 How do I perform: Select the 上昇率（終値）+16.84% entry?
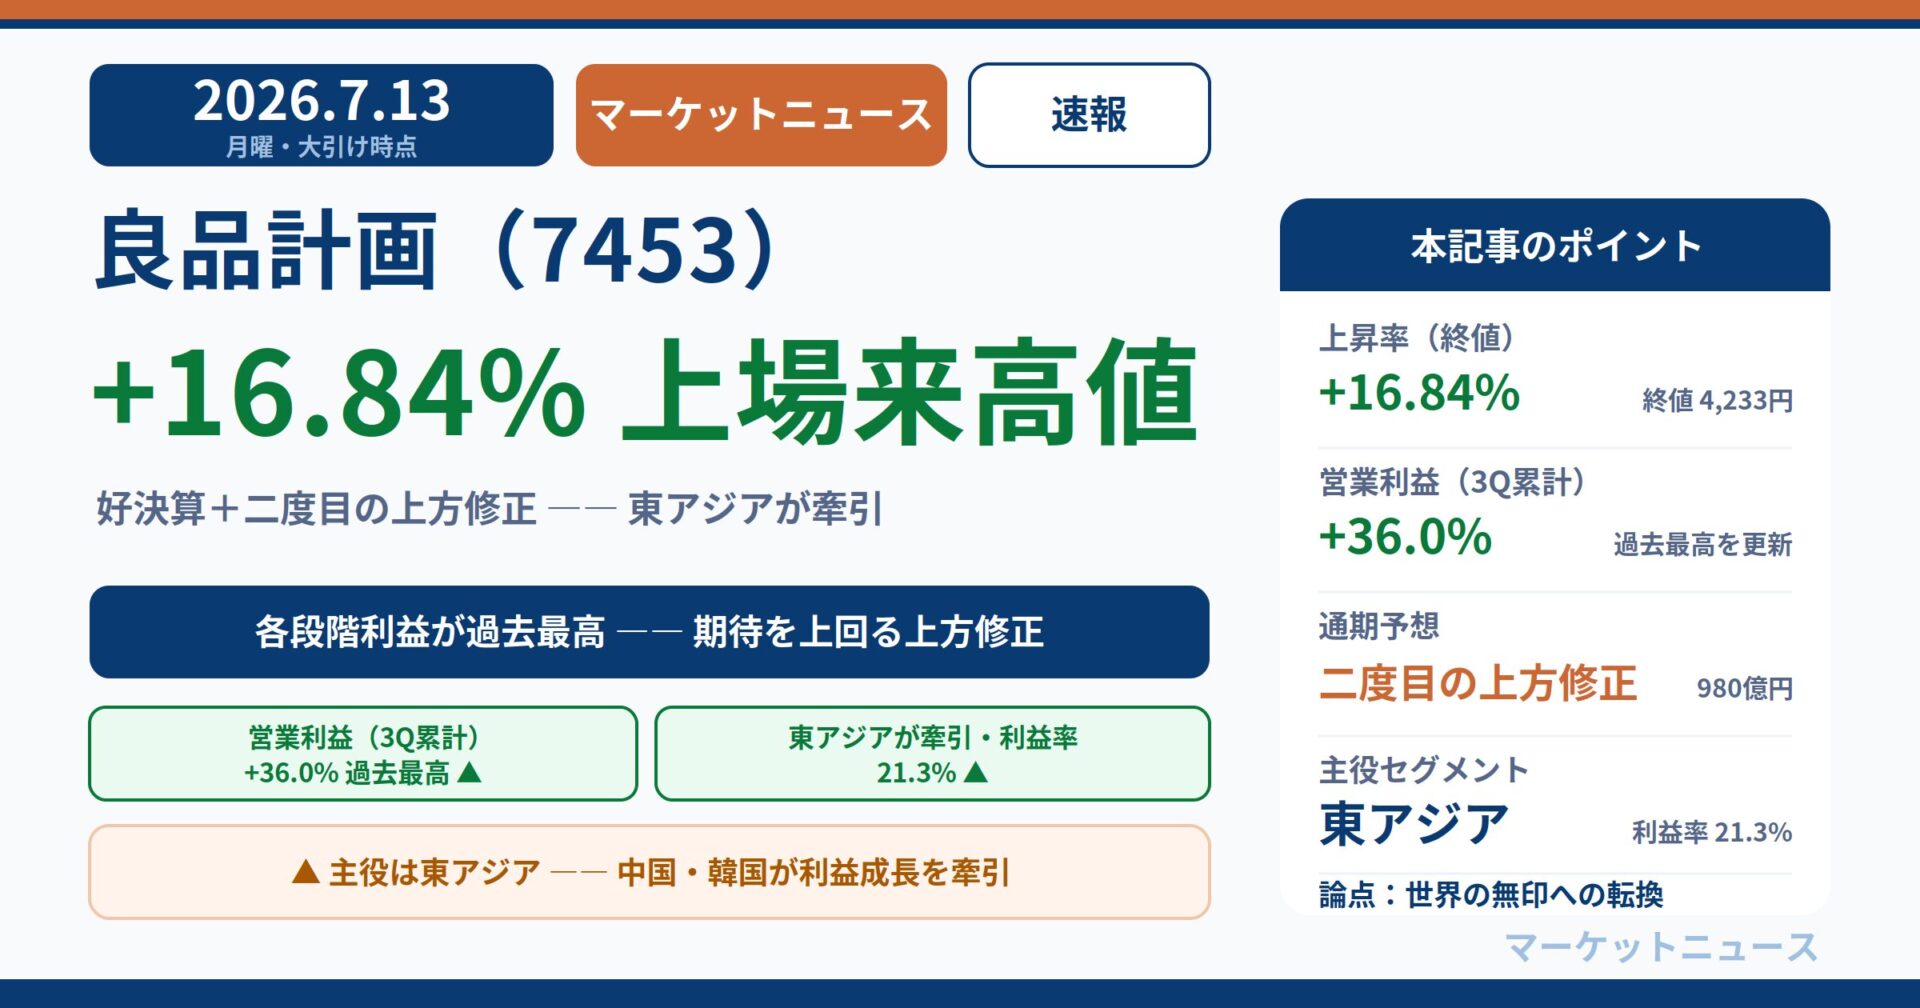tap(1555, 370)
